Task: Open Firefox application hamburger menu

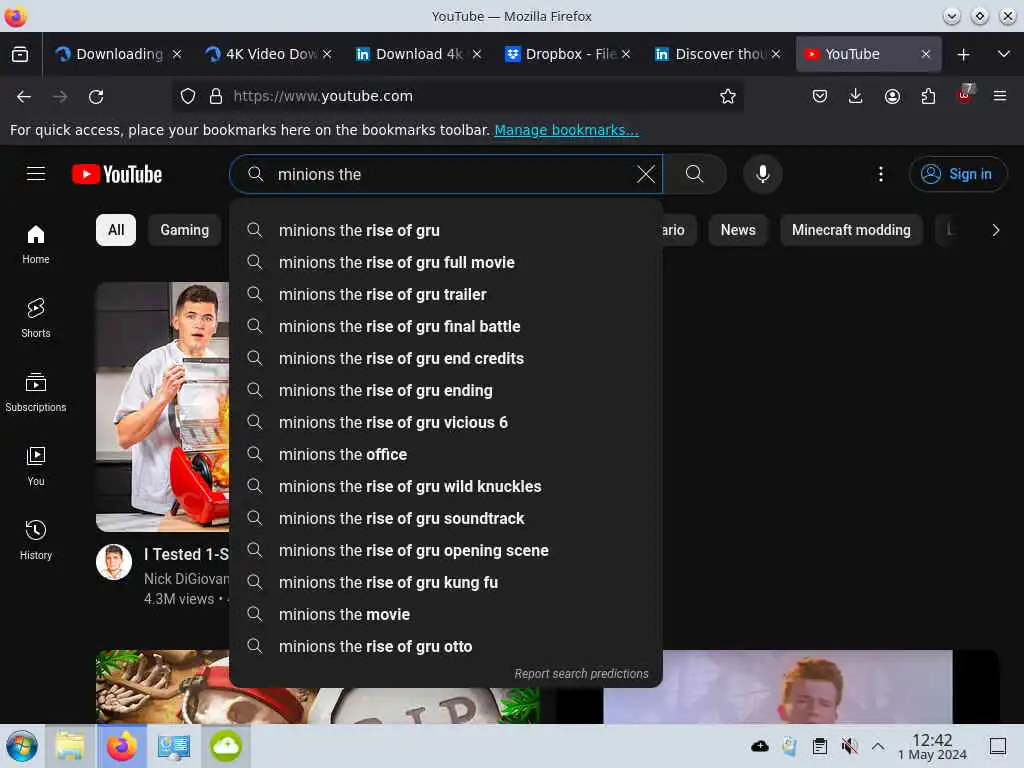Action: [x=1000, y=97]
